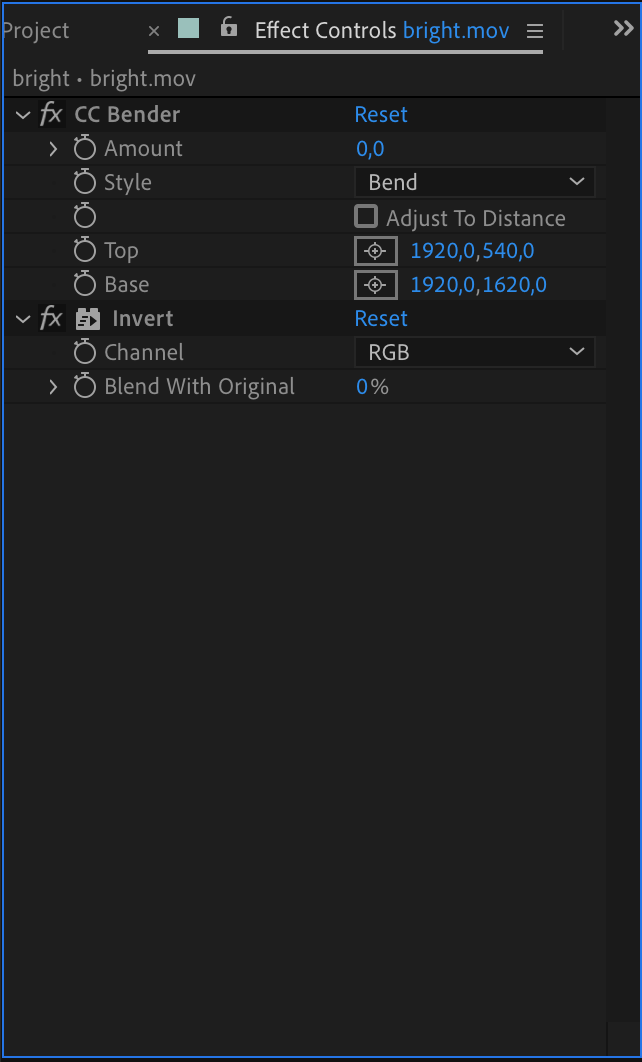Toggle the Style stopwatch animation icon
Screen dimensions: 642x1062
85,183
